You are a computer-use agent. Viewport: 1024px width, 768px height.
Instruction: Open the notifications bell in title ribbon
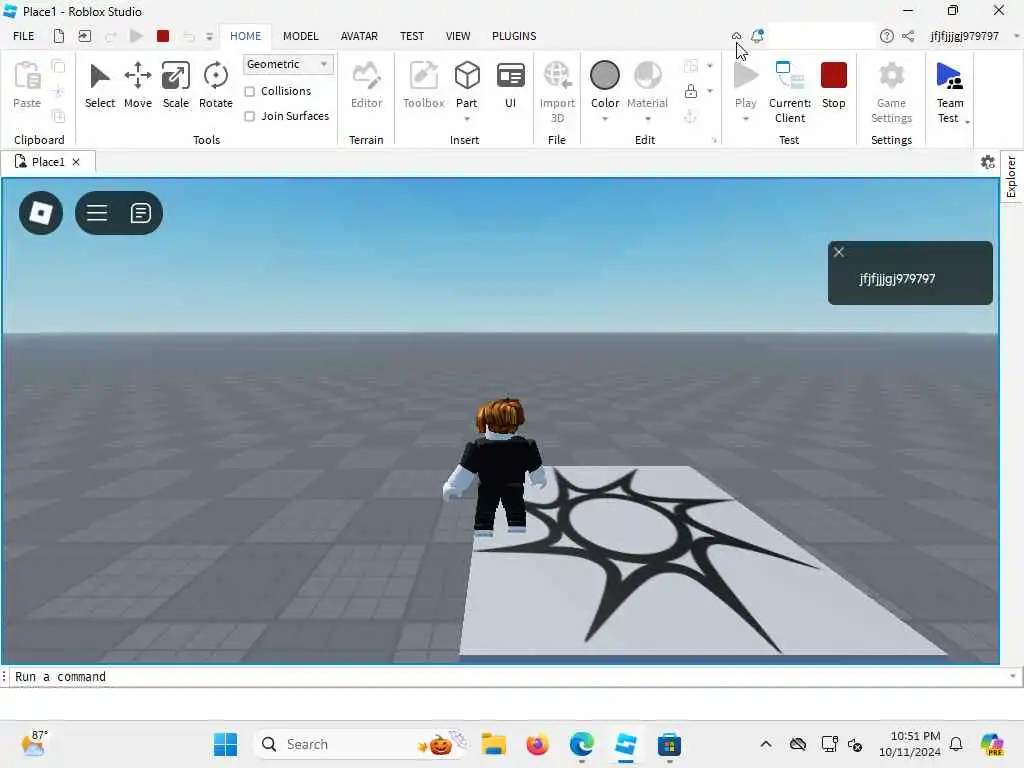pos(757,36)
